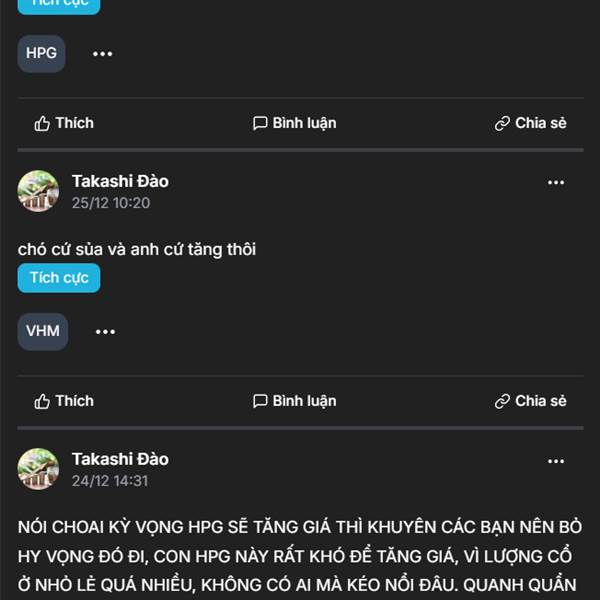This screenshot has height=600, width=600.
Task: Share the 25/12 10:20 post
Action: 530,401
